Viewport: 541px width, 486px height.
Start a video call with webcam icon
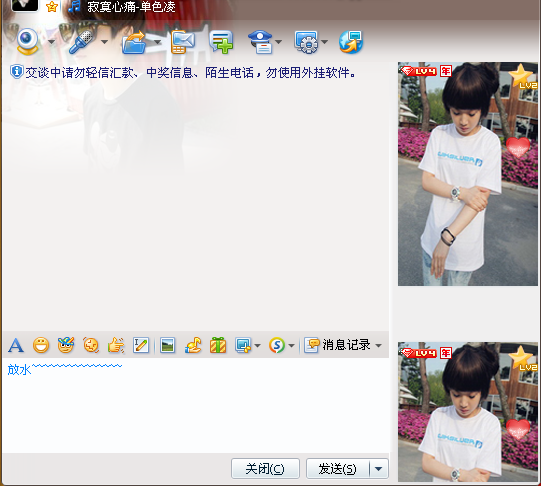(28, 42)
